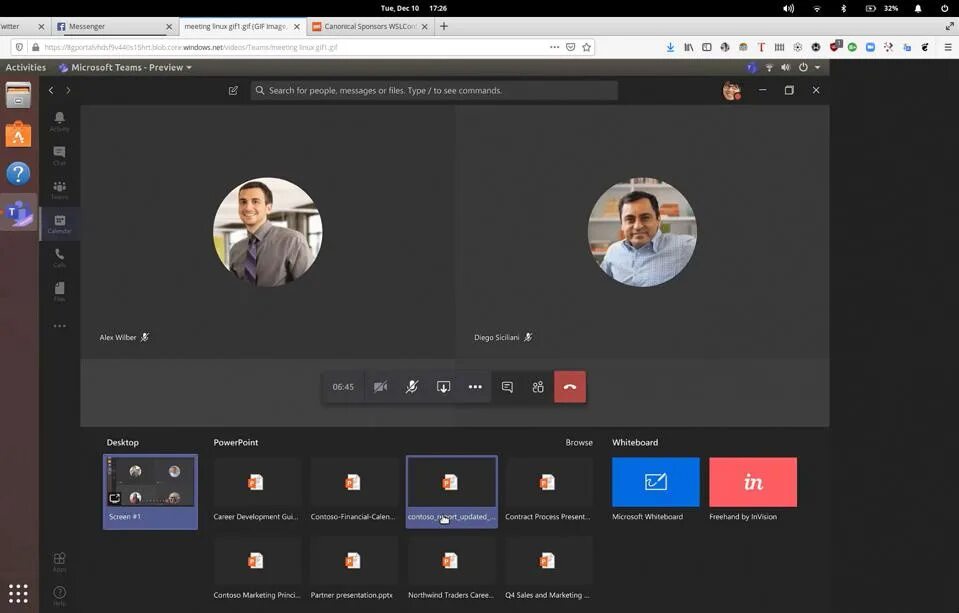Open browser hamburger menu
959x613 pixels.
[x=948, y=47]
